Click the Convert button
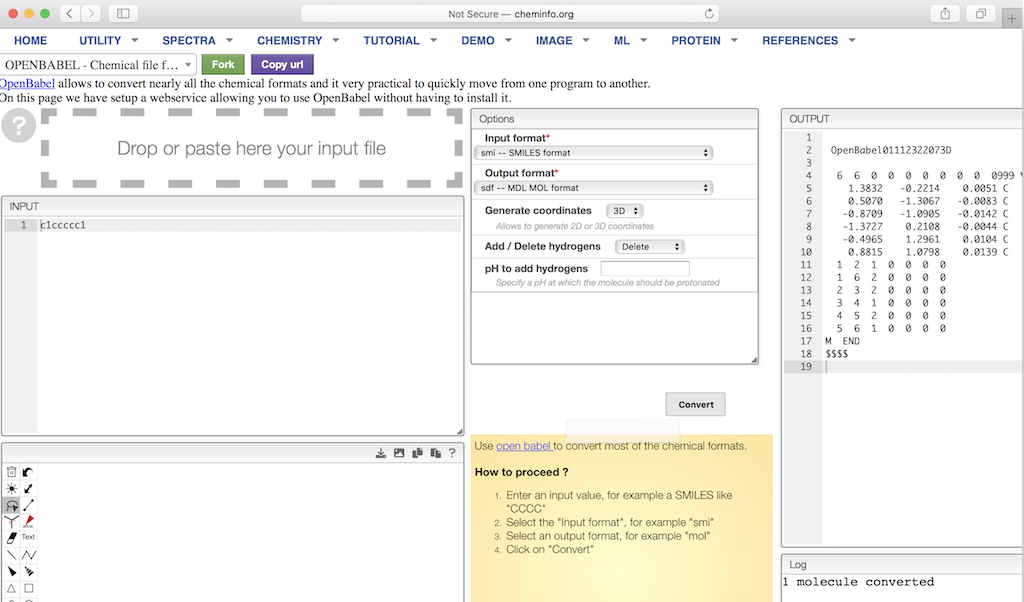The image size is (1024, 602). pos(696,404)
